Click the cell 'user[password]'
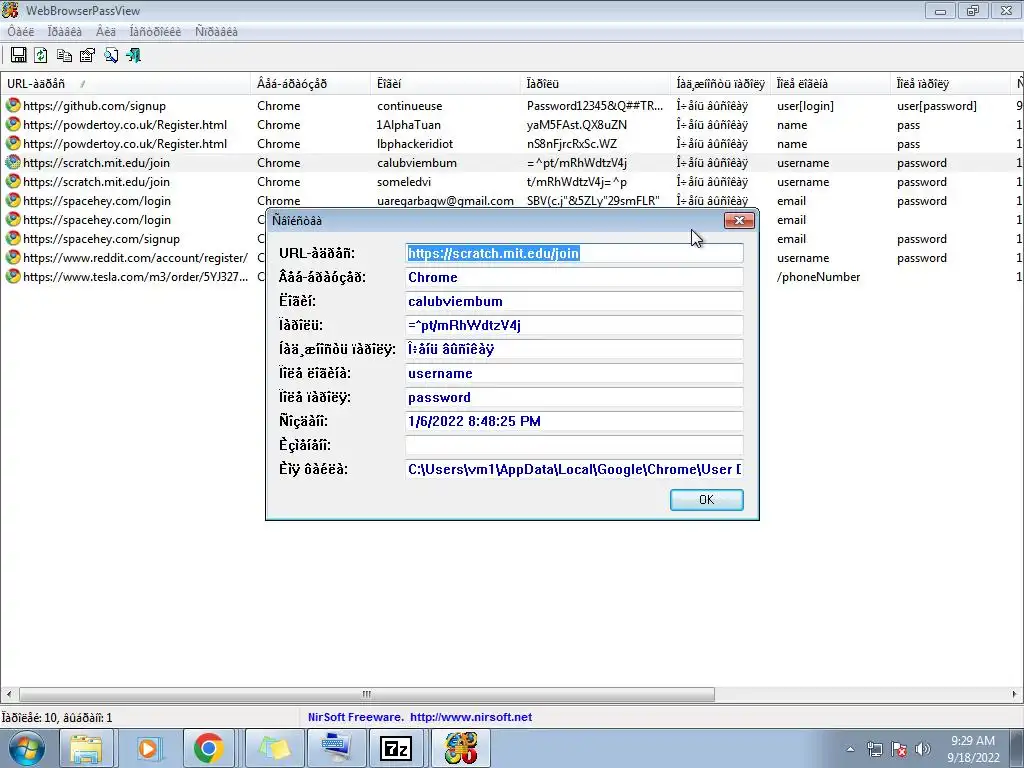 936,106
